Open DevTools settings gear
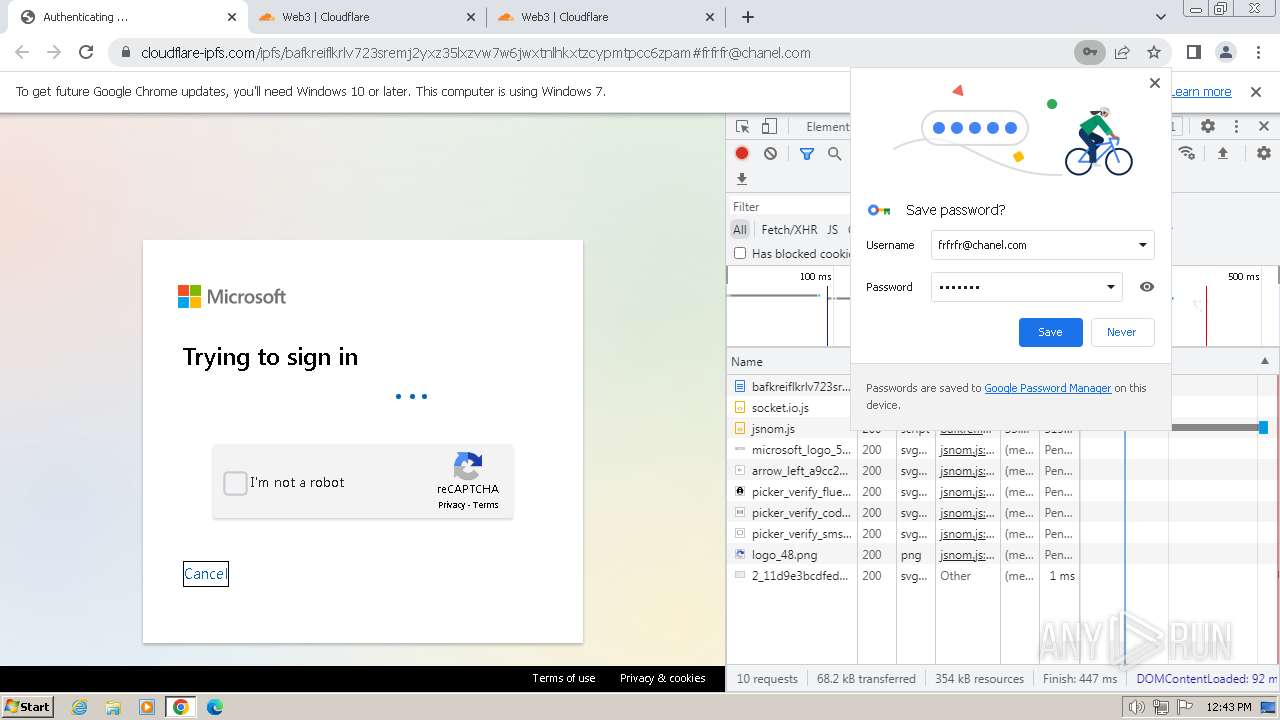The height and width of the screenshot is (720, 1280). coord(1208,127)
